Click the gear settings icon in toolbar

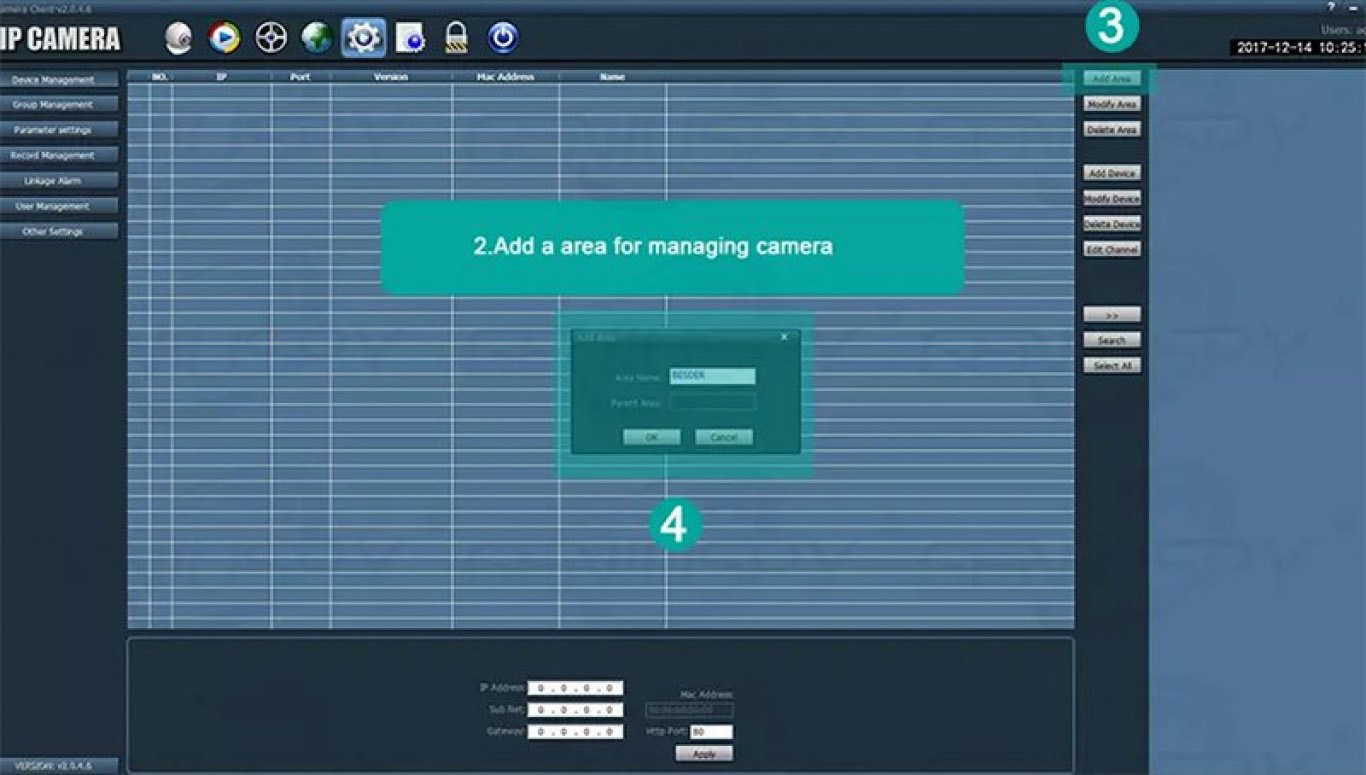[x=363, y=38]
